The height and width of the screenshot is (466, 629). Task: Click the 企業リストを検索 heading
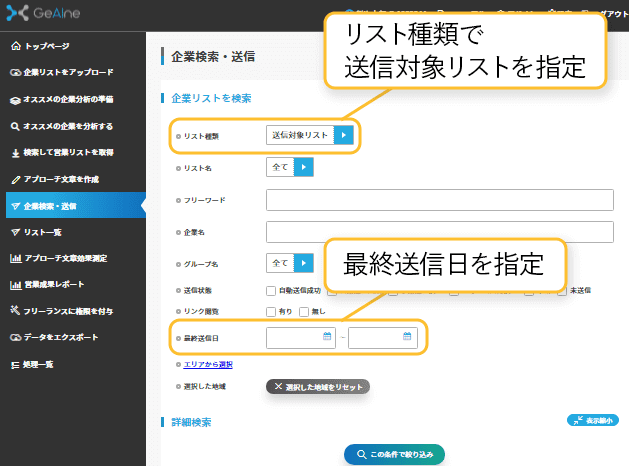click(211, 98)
